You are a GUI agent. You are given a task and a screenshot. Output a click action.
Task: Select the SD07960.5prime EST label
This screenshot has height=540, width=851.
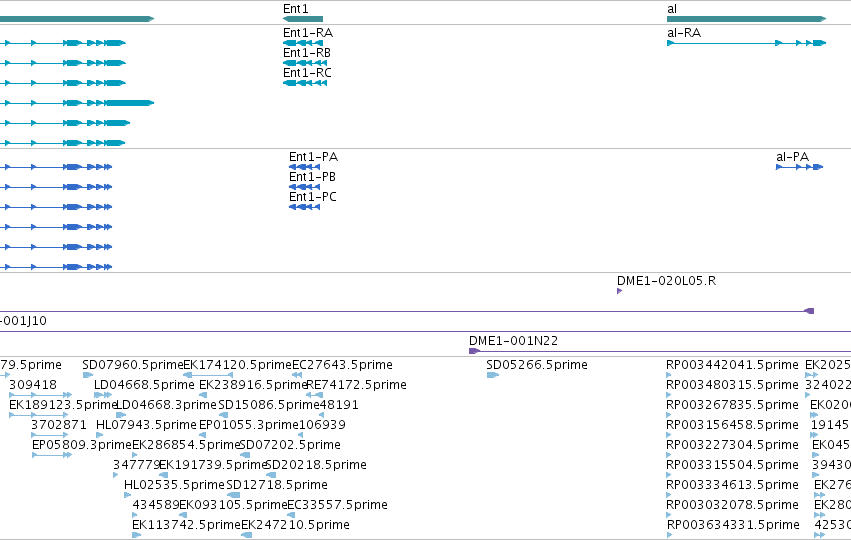click(133, 365)
